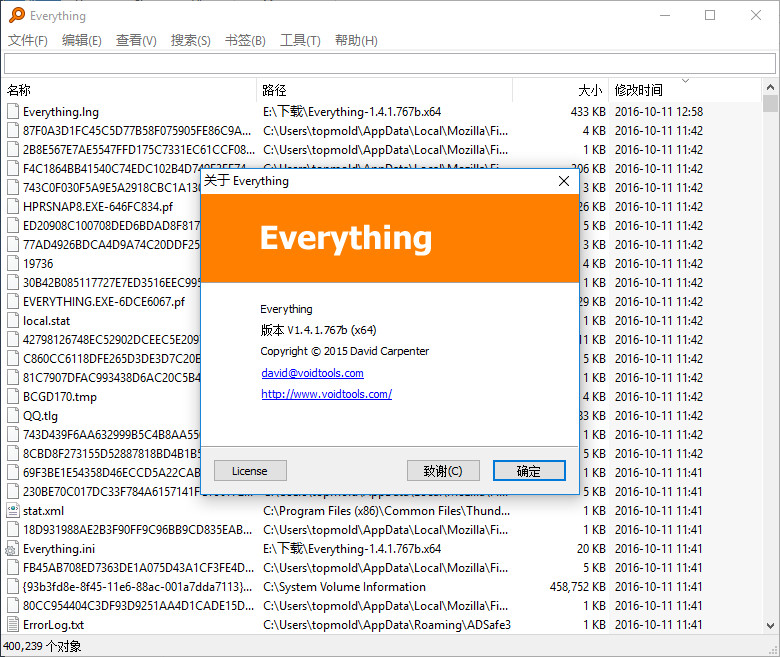Click the file icon of 42798126748EC52902DCEEC5E209
Image resolution: width=780 pixels, height=657 pixels.
point(13,340)
